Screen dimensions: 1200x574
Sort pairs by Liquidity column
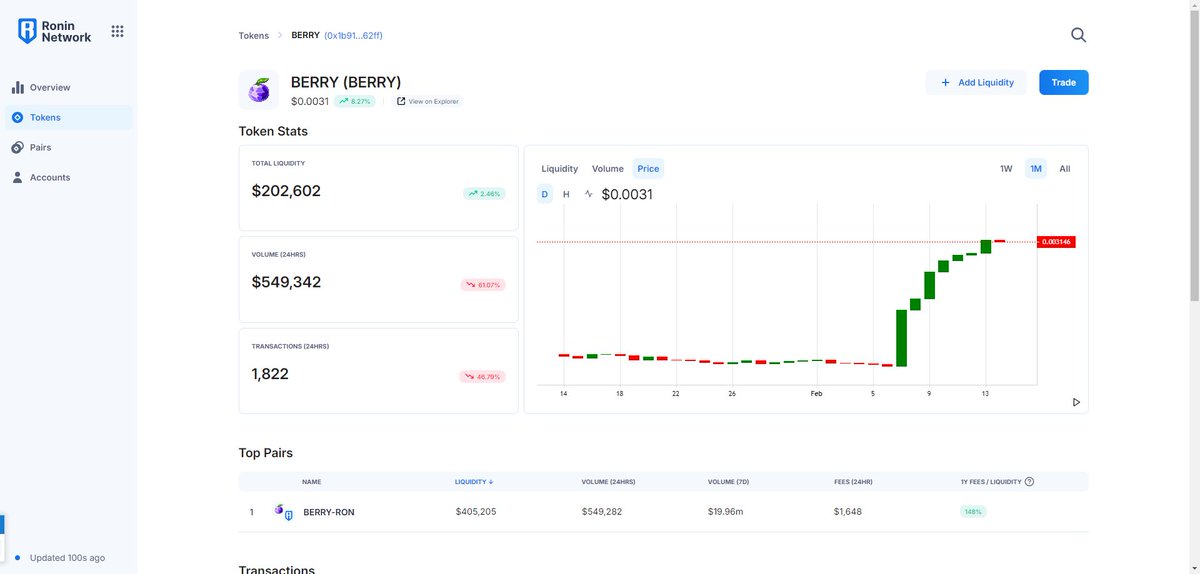(x=475, y=482)
